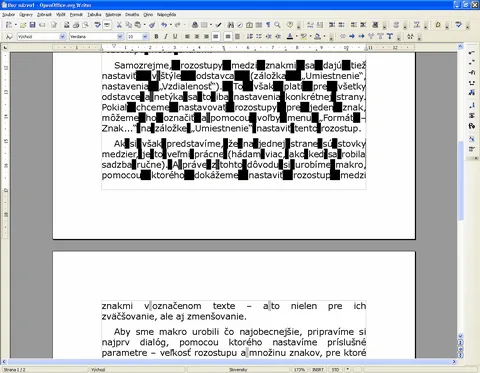Open the Nápověda menu
480x373 pixels.
[x=166, y=15]
